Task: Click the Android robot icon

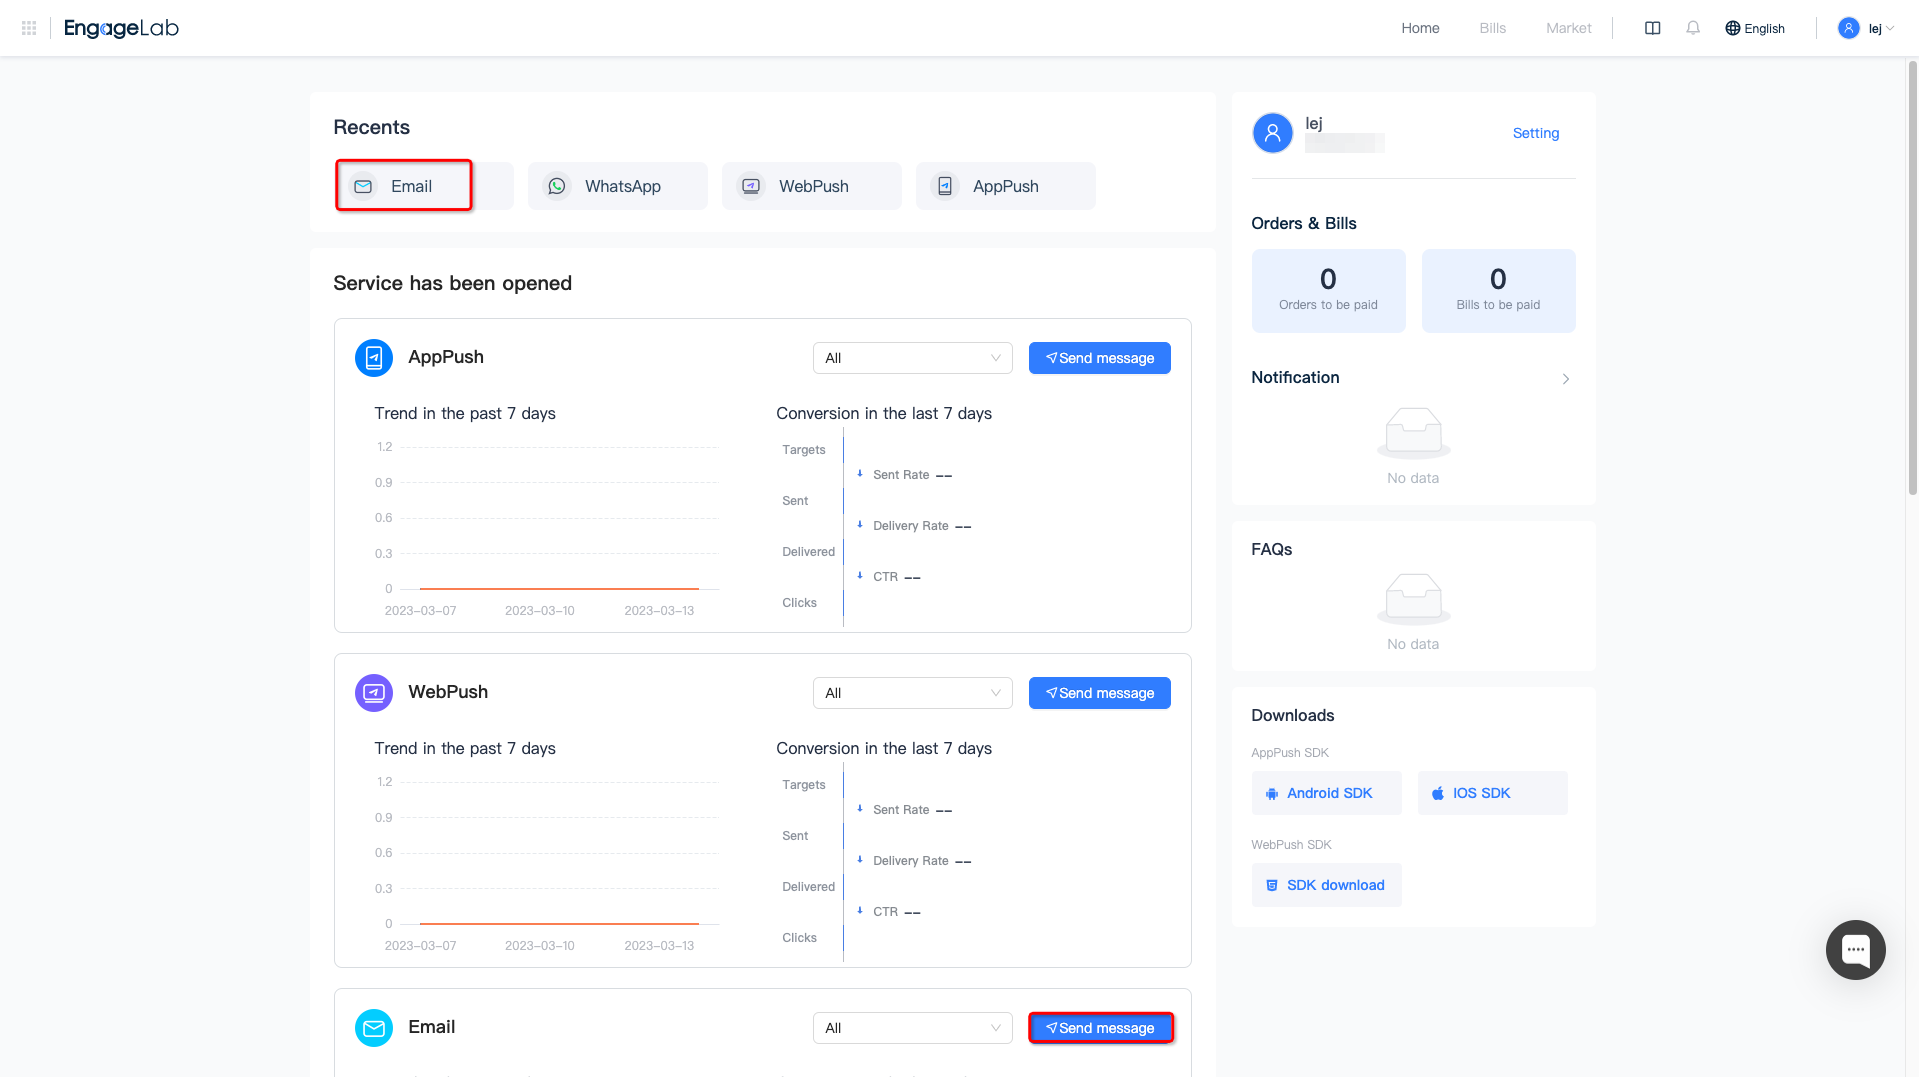Action: [x=1272, y=794]
